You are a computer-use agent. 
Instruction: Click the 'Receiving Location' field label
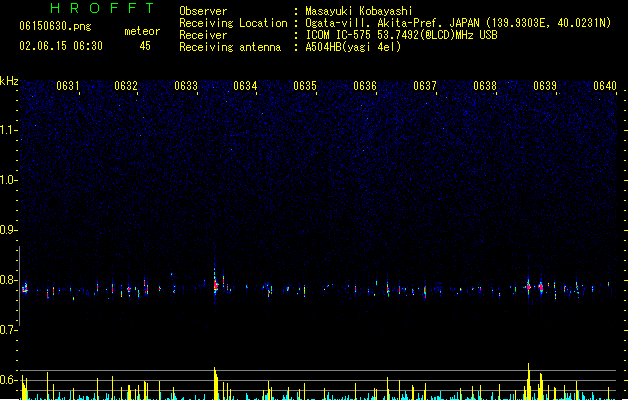(x=233, y=23)
